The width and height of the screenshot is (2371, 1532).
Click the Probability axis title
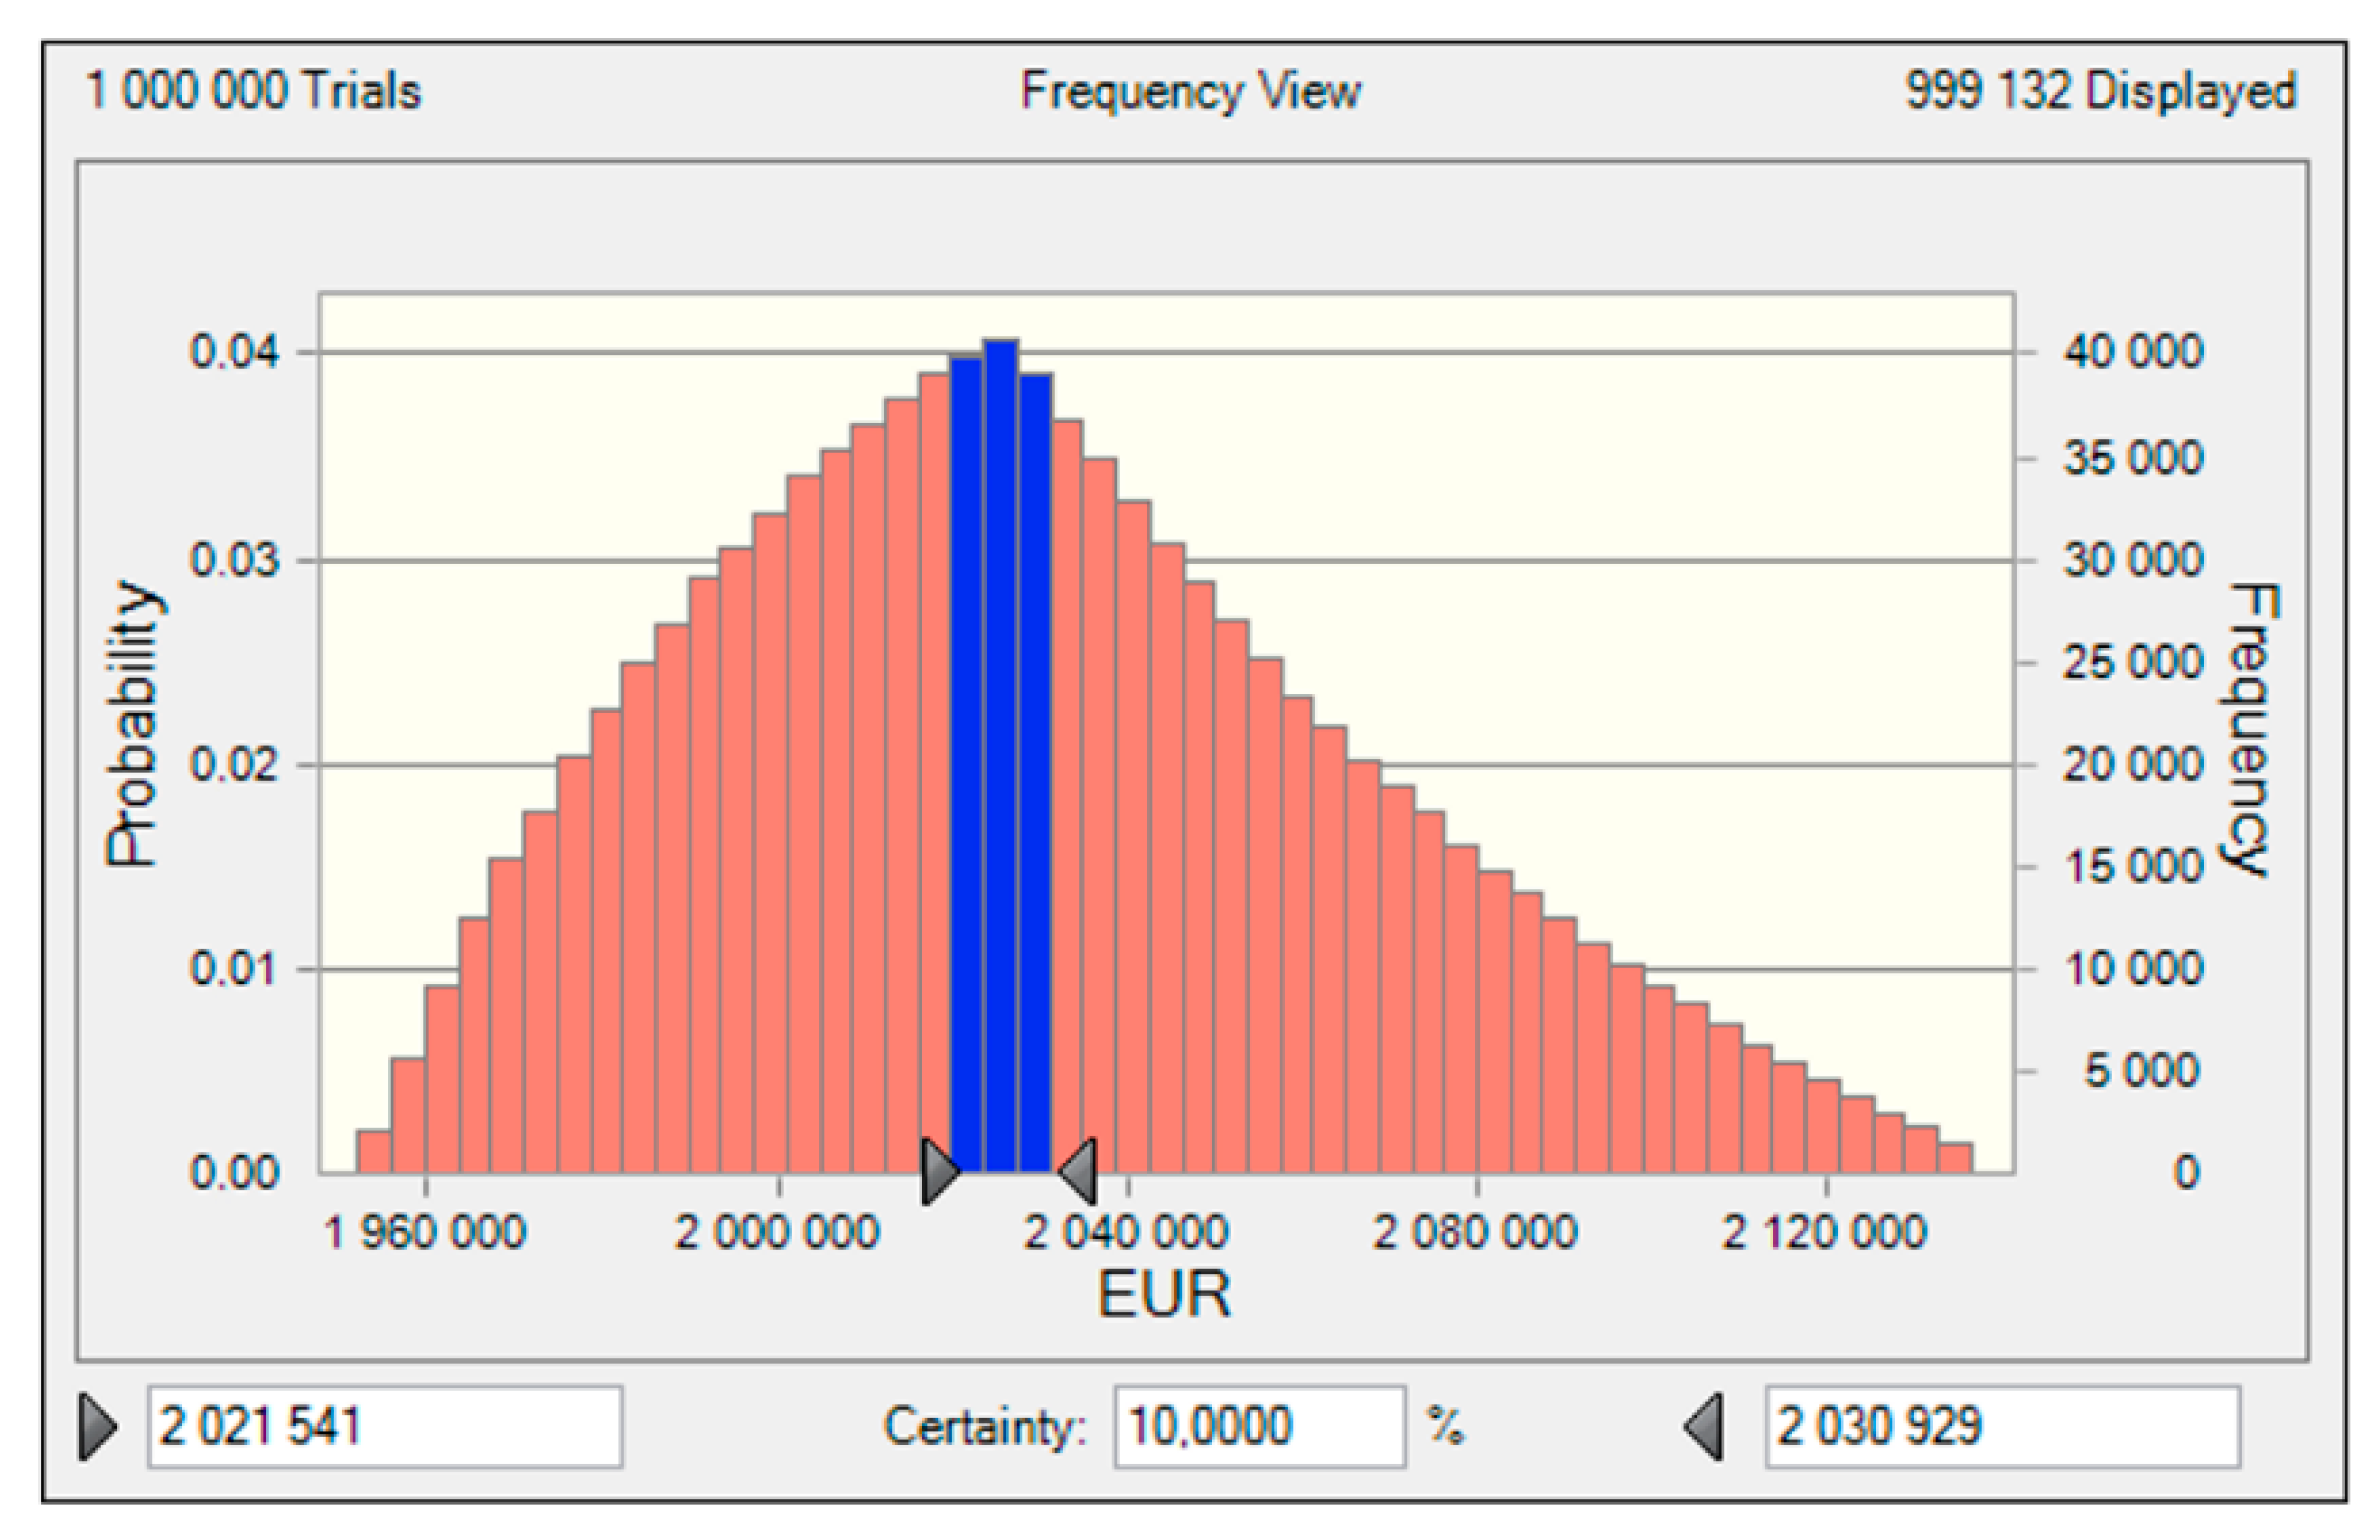[x=133, y=725]
